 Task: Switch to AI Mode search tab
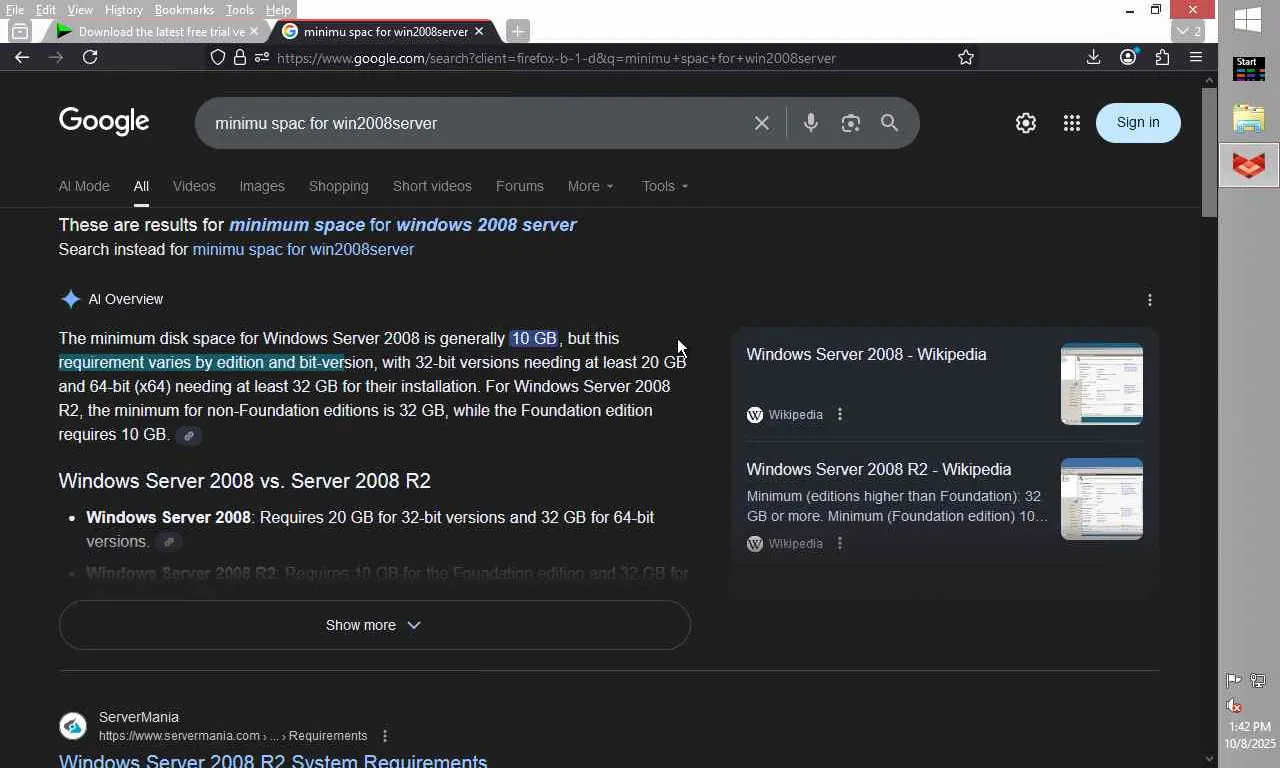click(84, 186)
